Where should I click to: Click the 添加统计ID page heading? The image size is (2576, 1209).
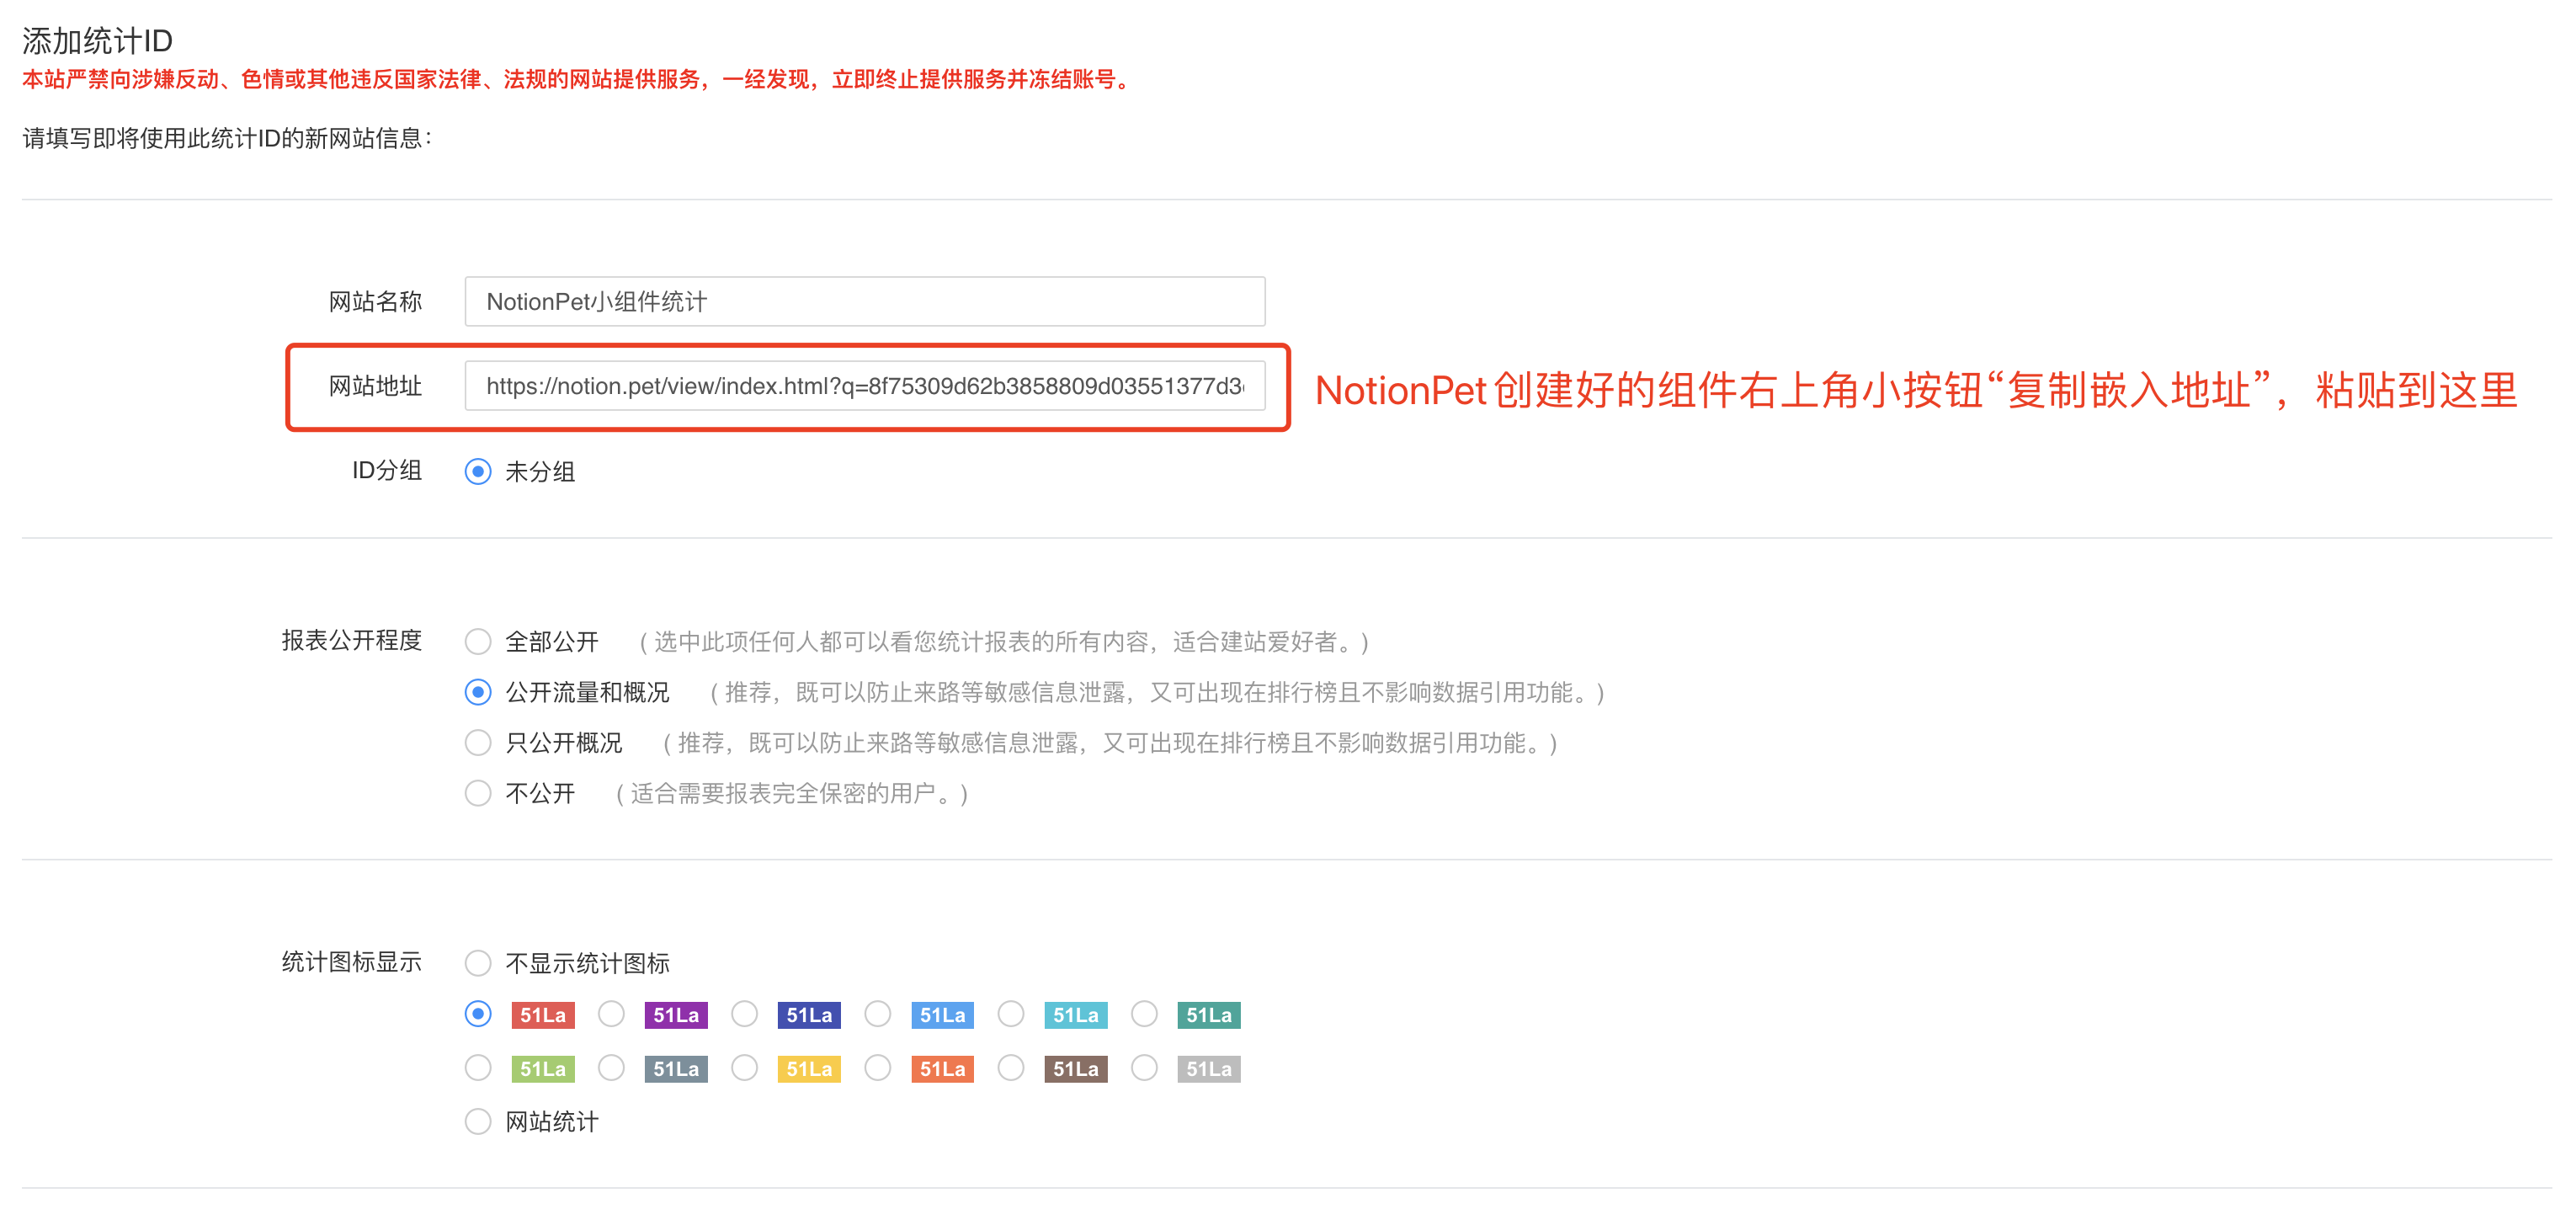coord(97,41)
